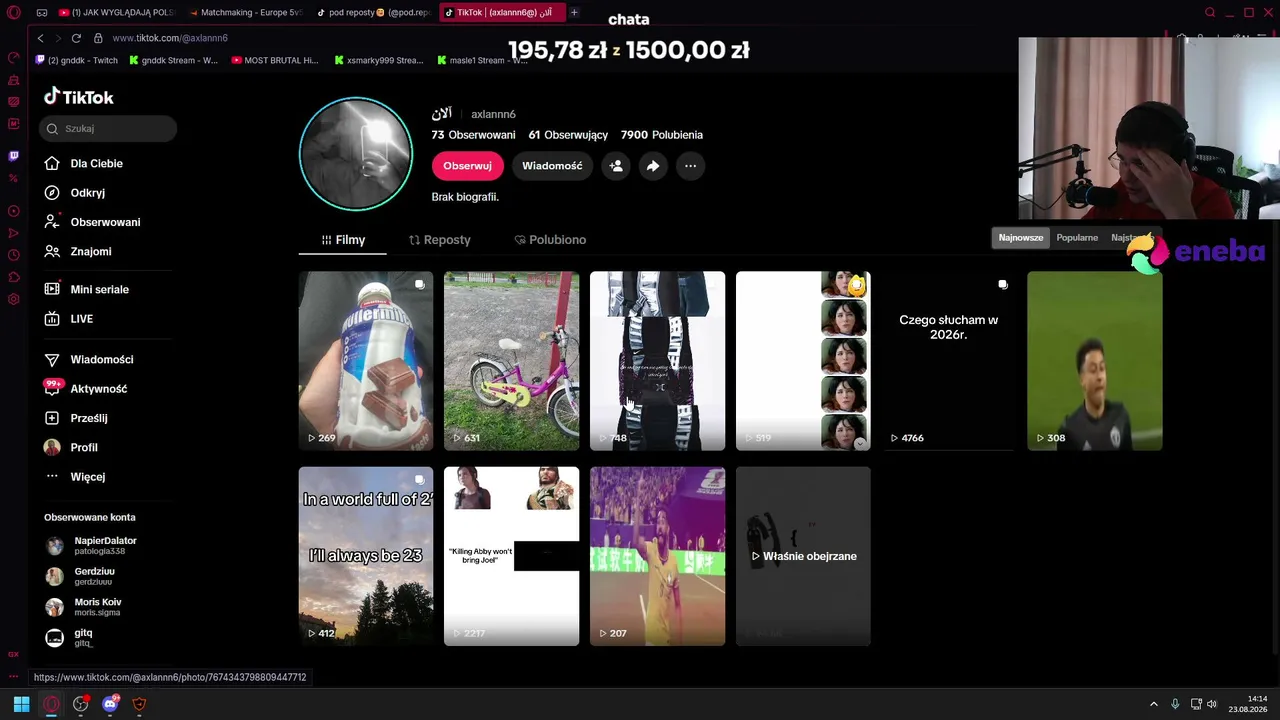Open a new browser tab with plus button
The width and height of the screenshot is (1280, 720).
[574, 13]
